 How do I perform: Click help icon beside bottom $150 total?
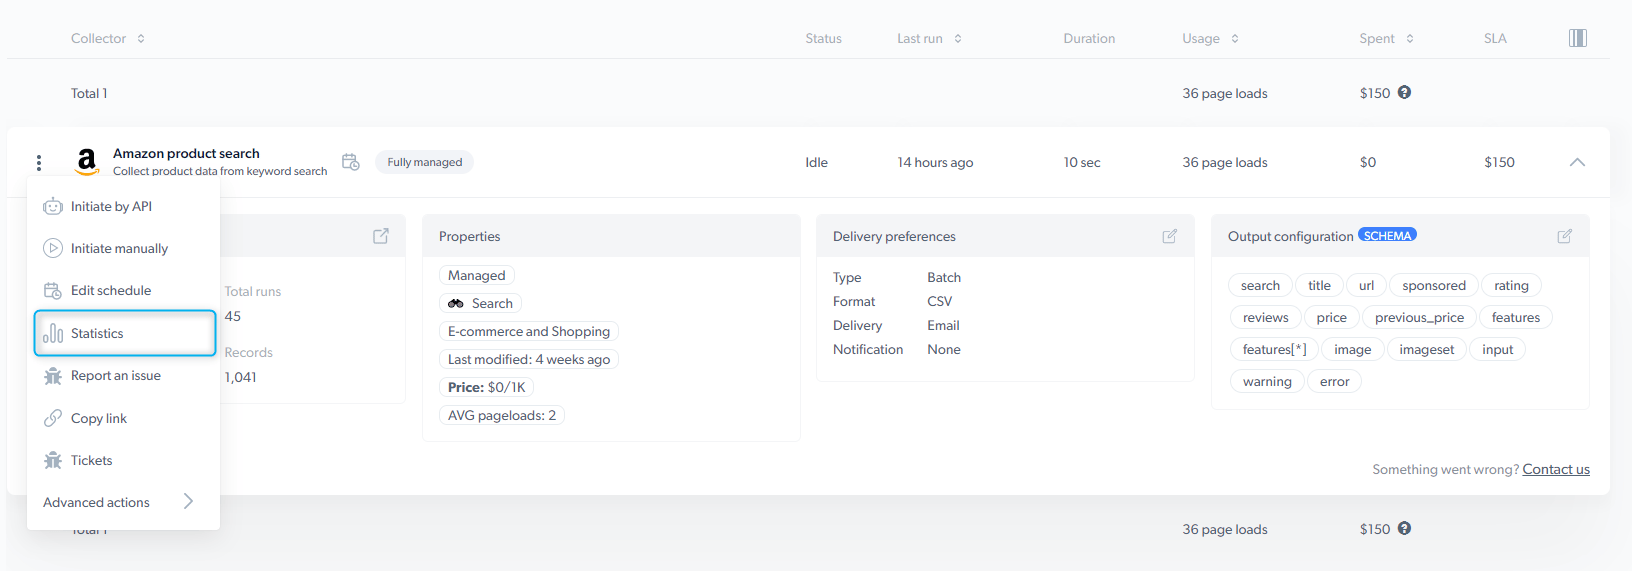[1404, 528]
